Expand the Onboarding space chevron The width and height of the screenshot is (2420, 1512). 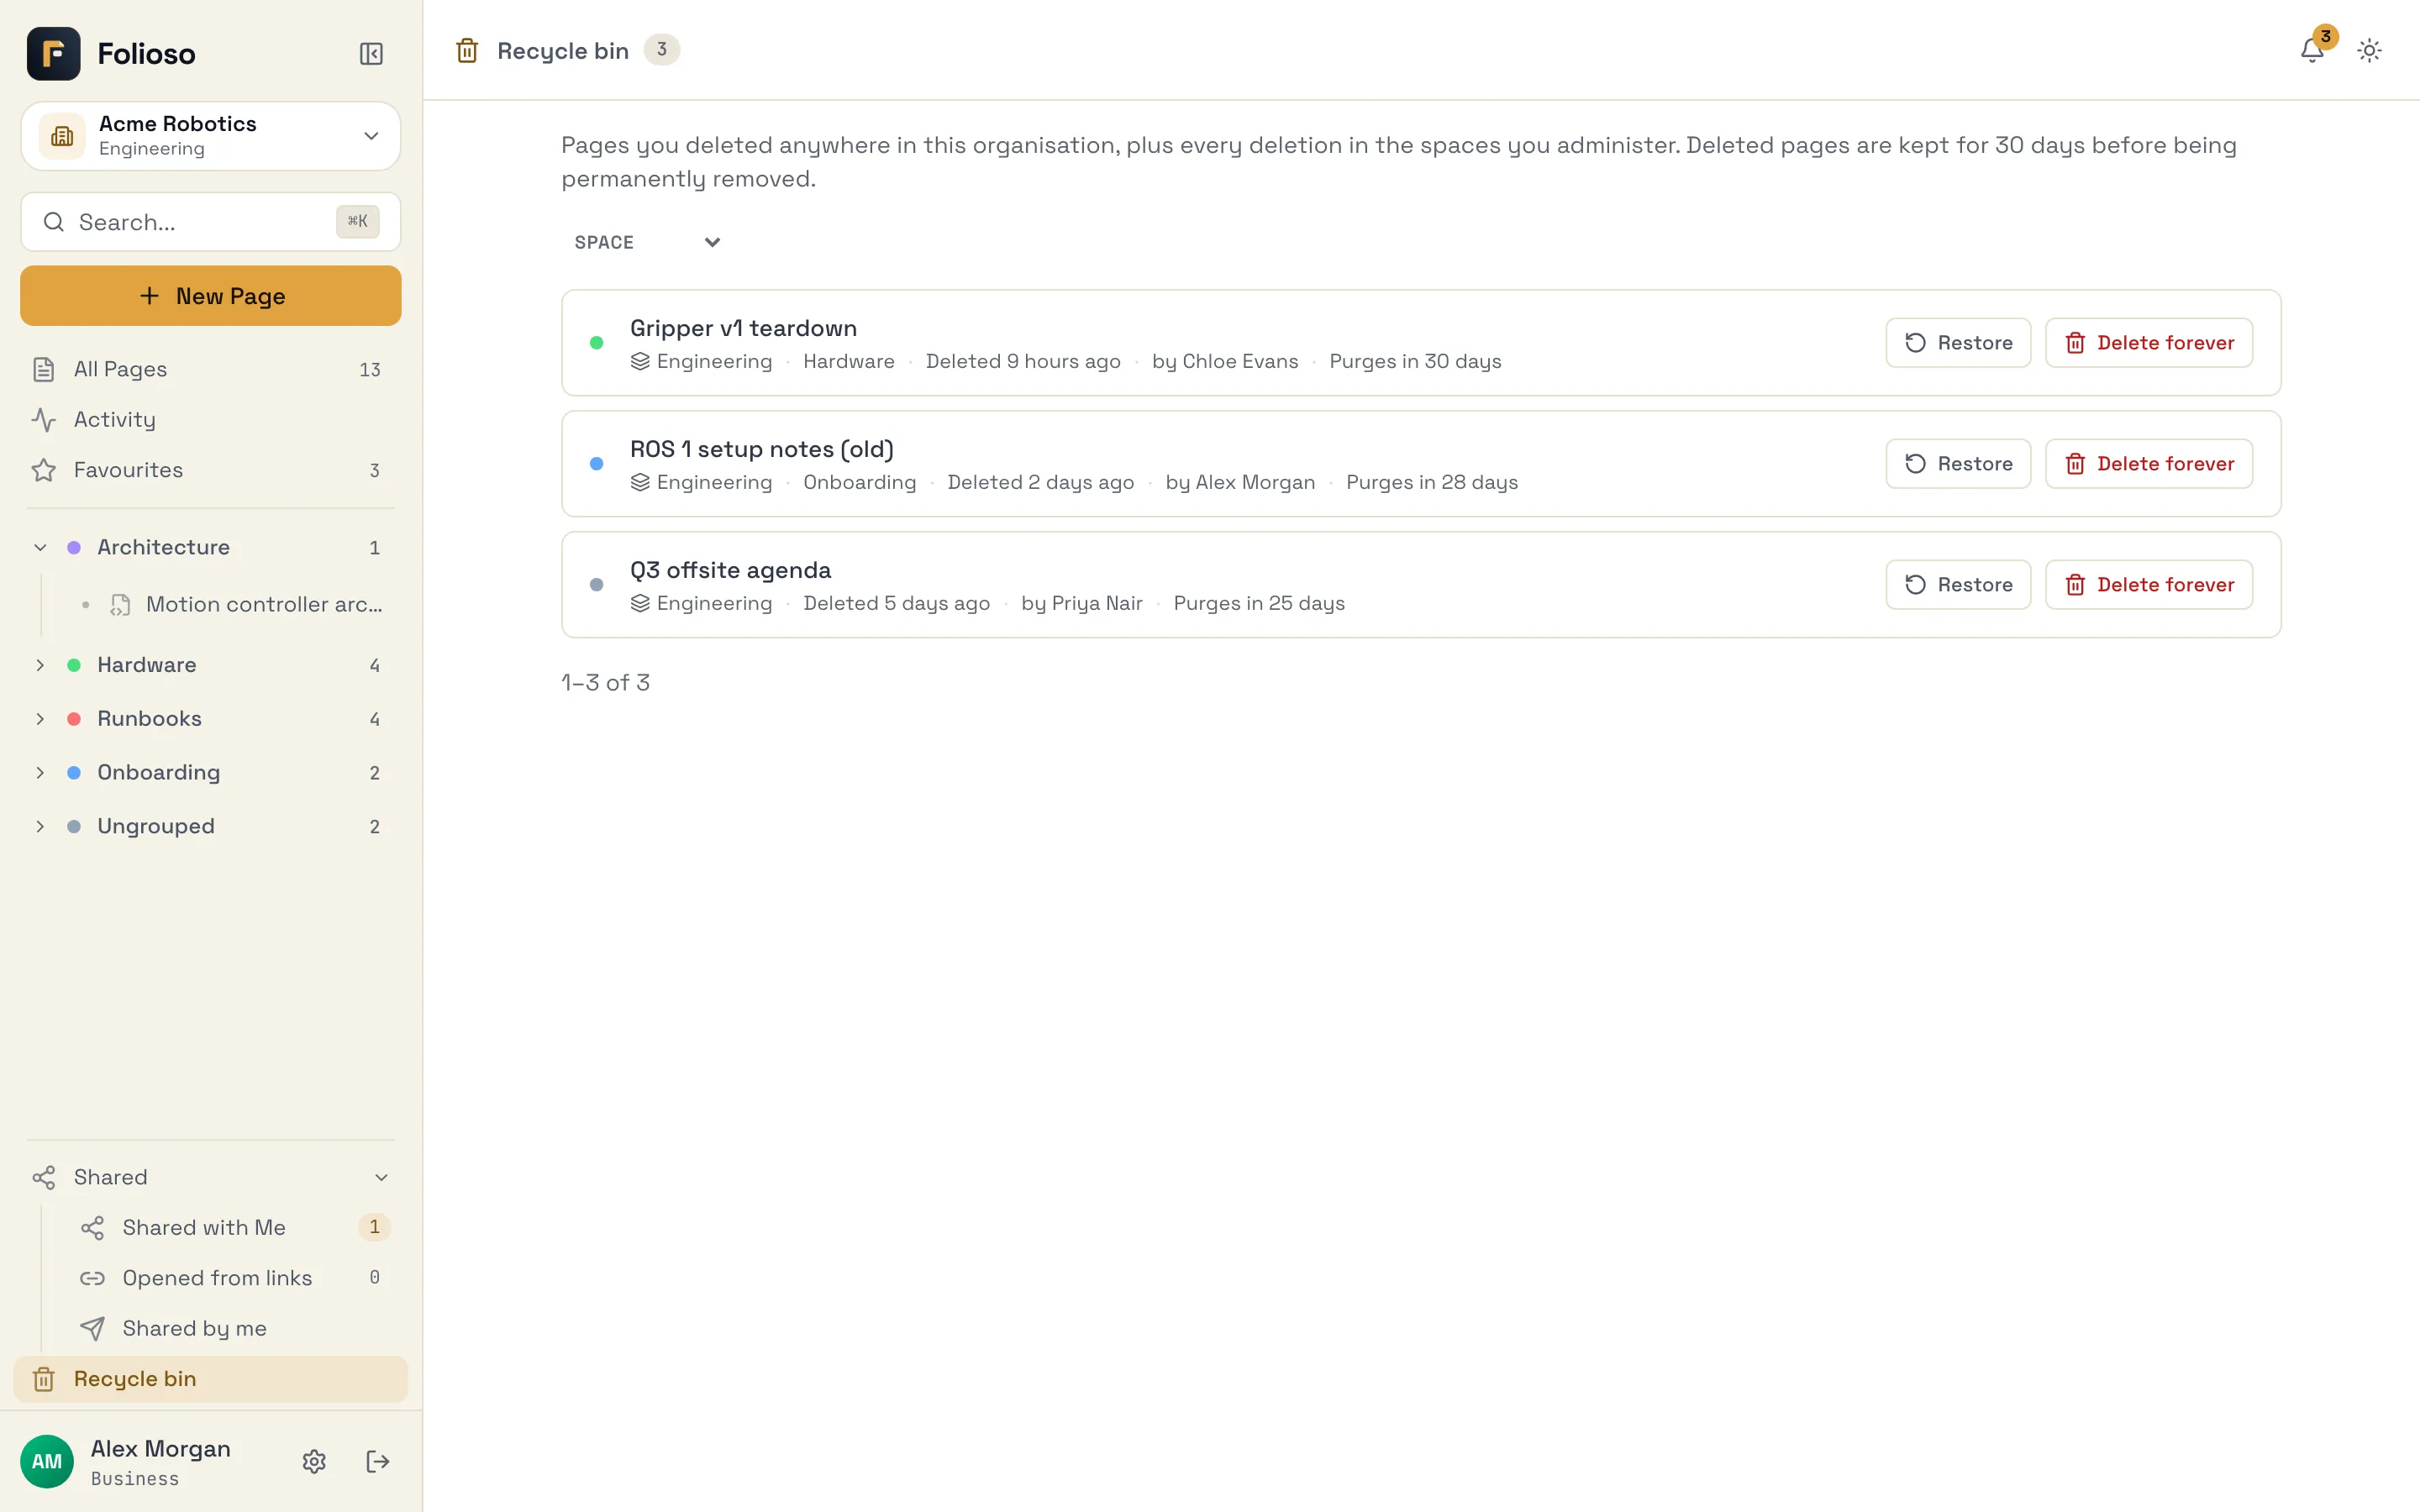40,773
